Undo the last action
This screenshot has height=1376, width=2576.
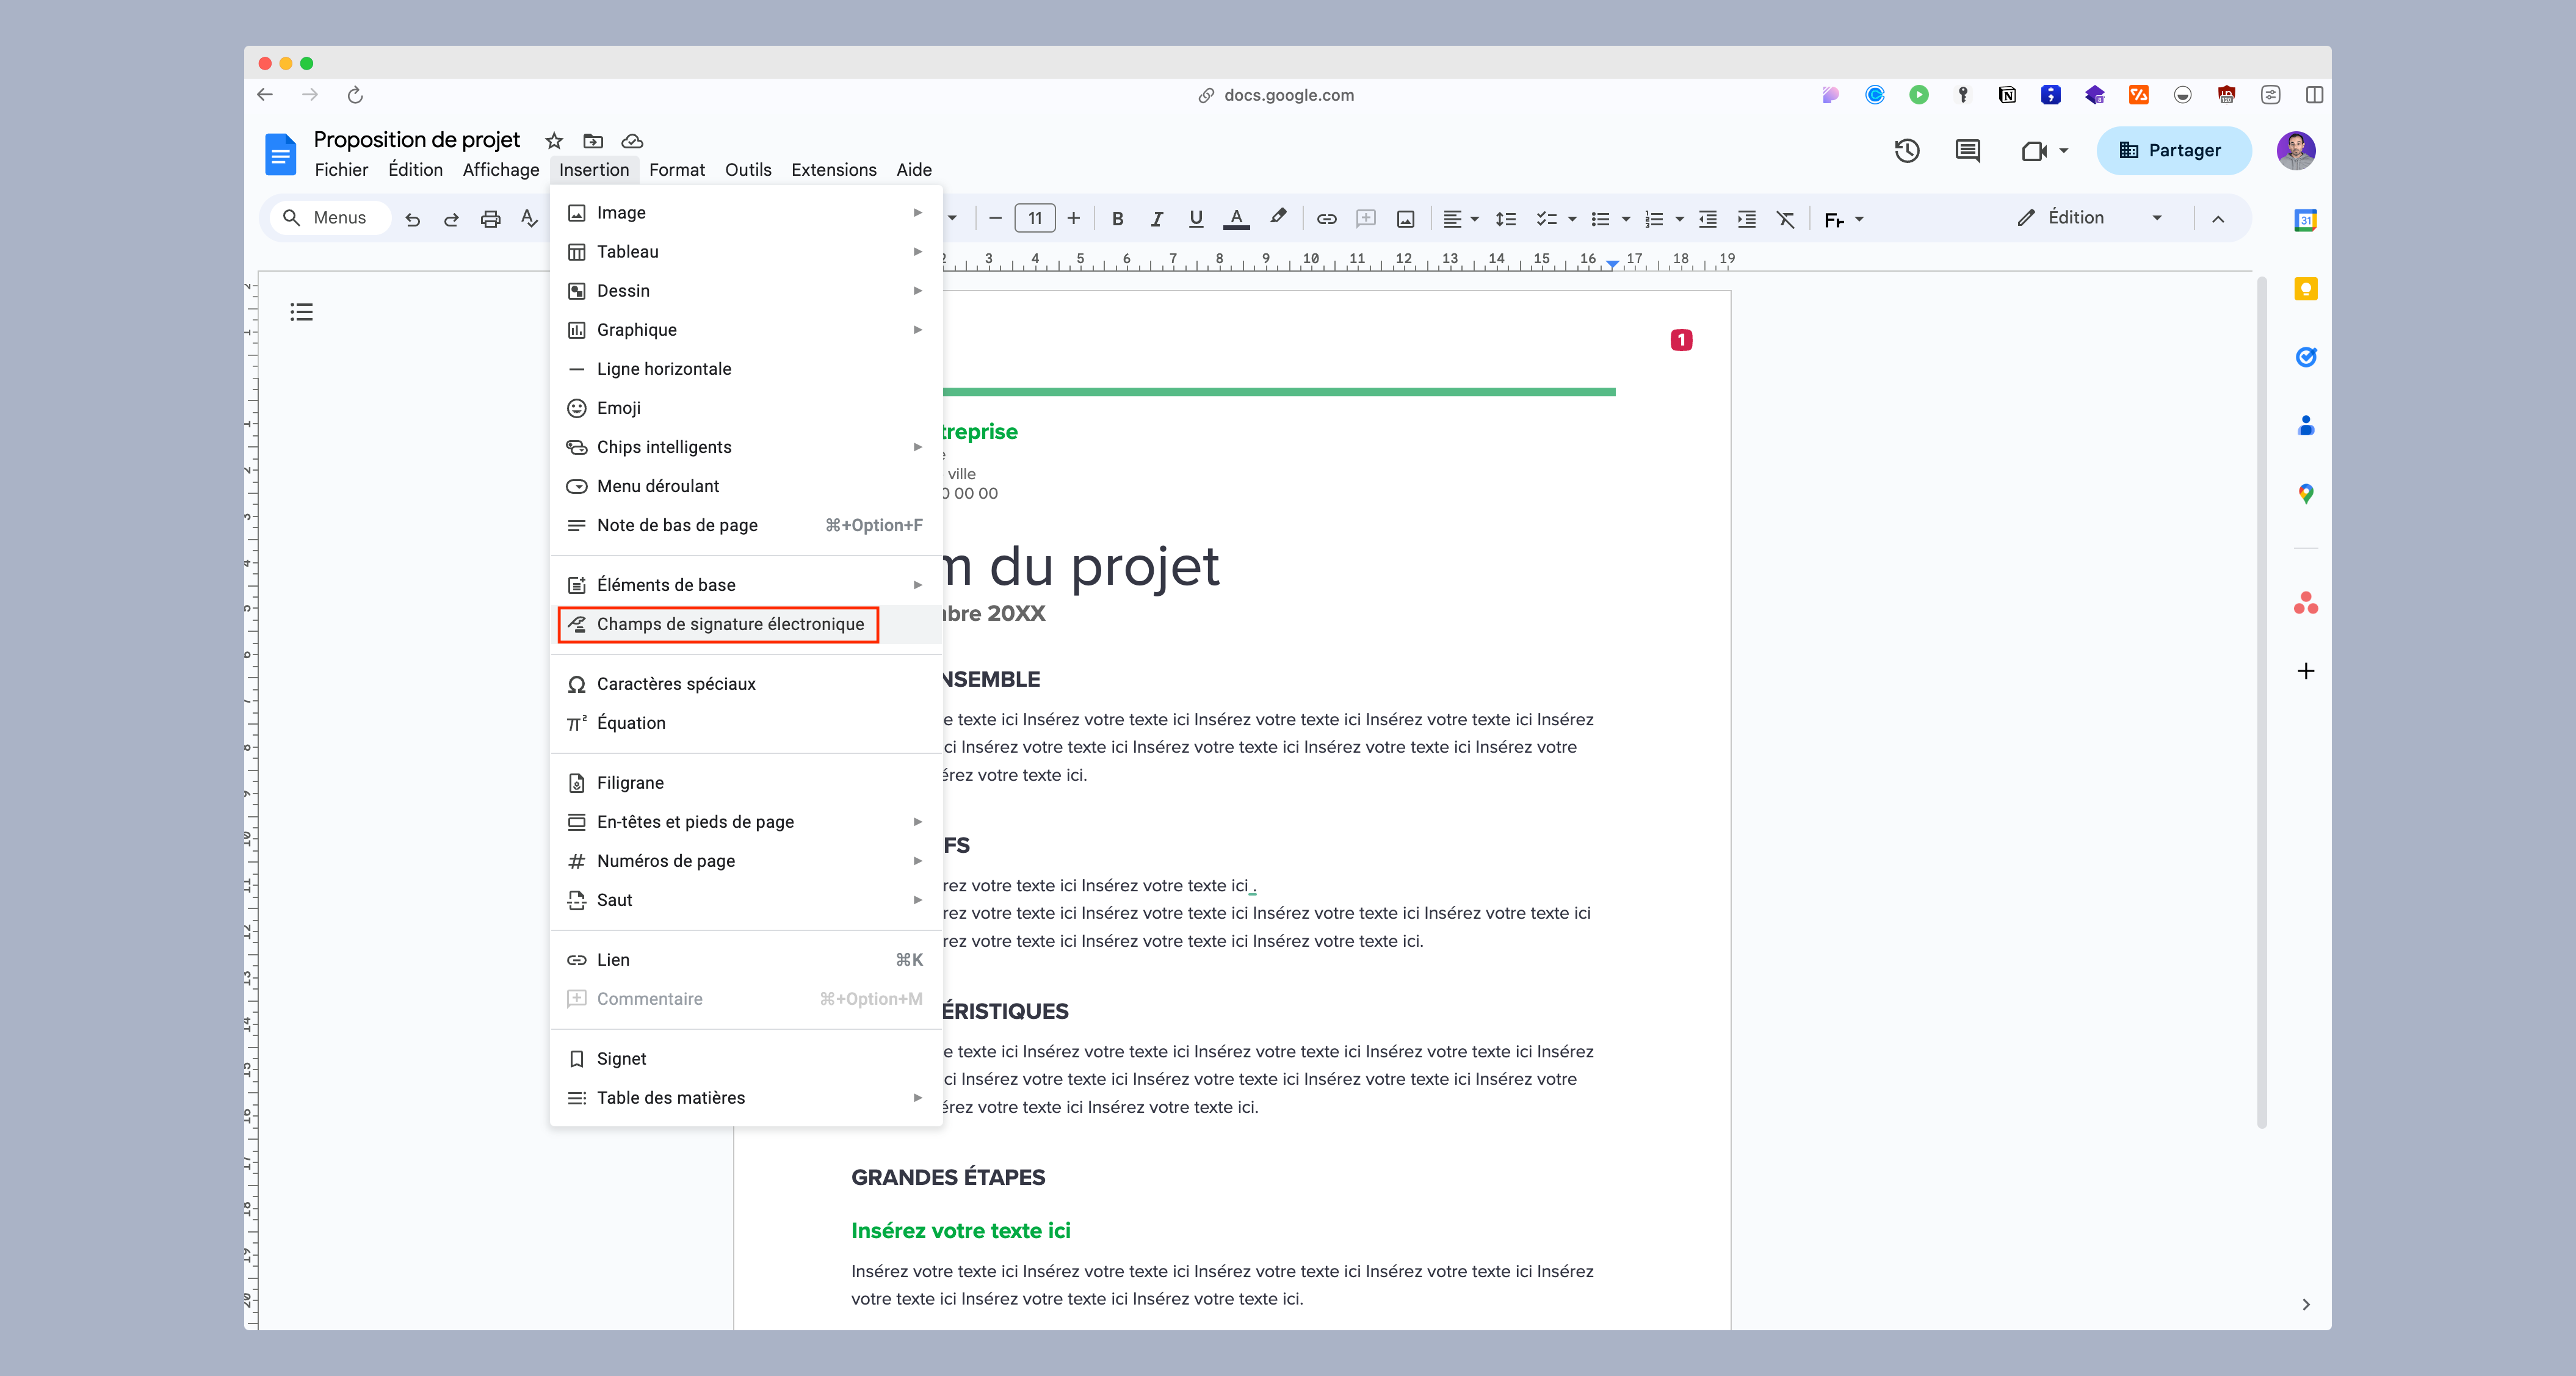pos(412,219)
